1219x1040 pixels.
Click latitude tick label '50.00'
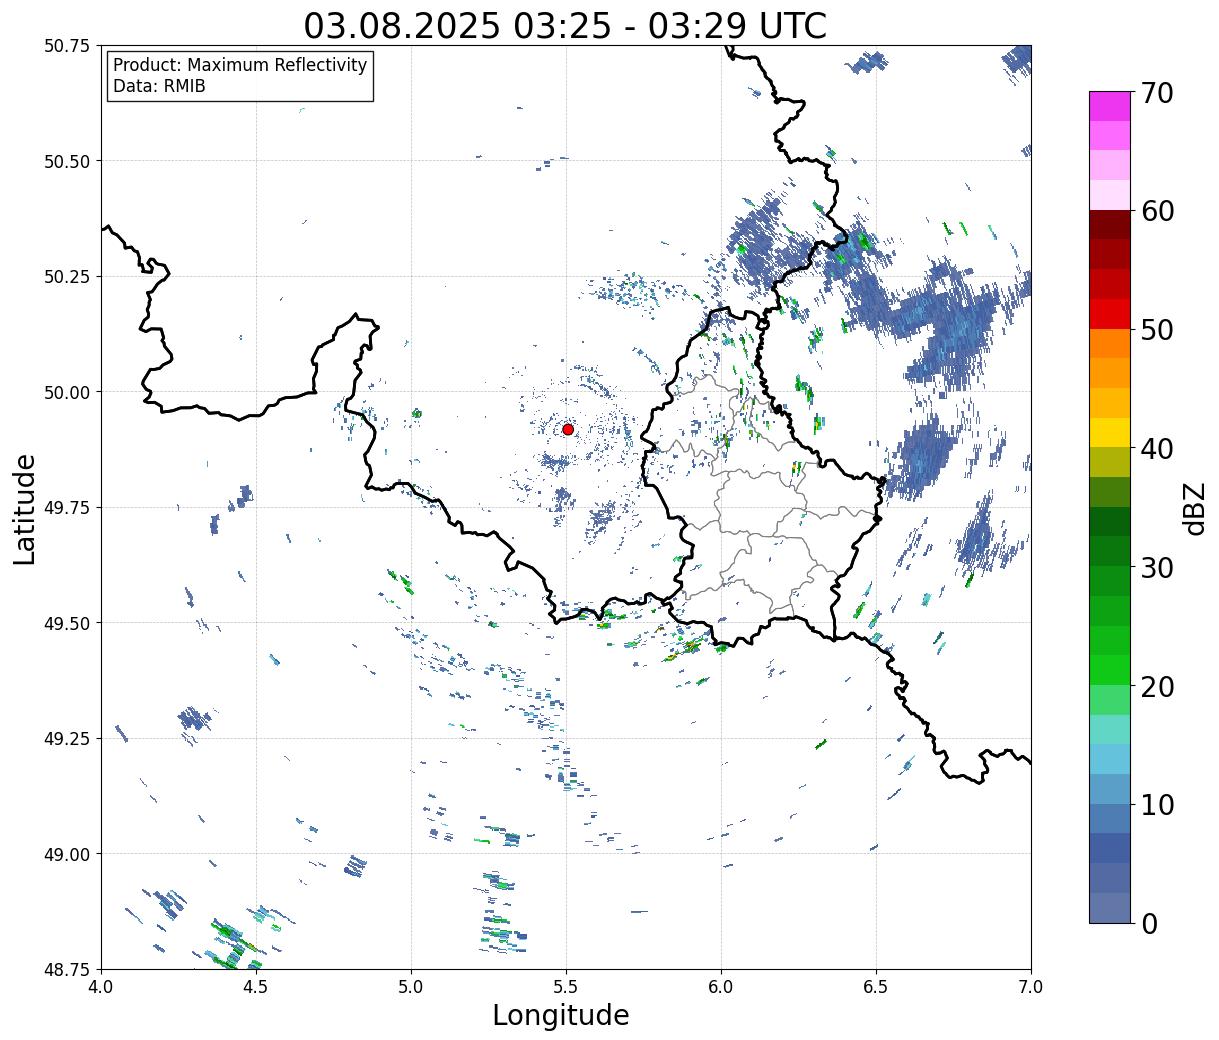[x=67, y=392]
